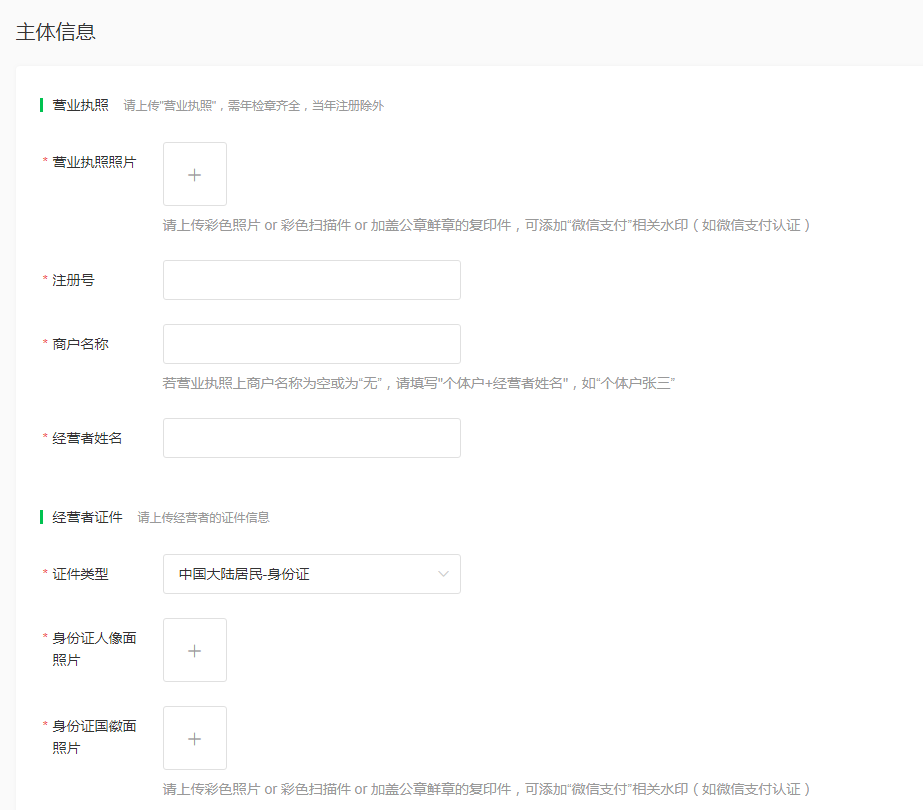This screenshot has width=923, height=810.
Task: Click the 注册号 field label
Action: pos(73,280)
